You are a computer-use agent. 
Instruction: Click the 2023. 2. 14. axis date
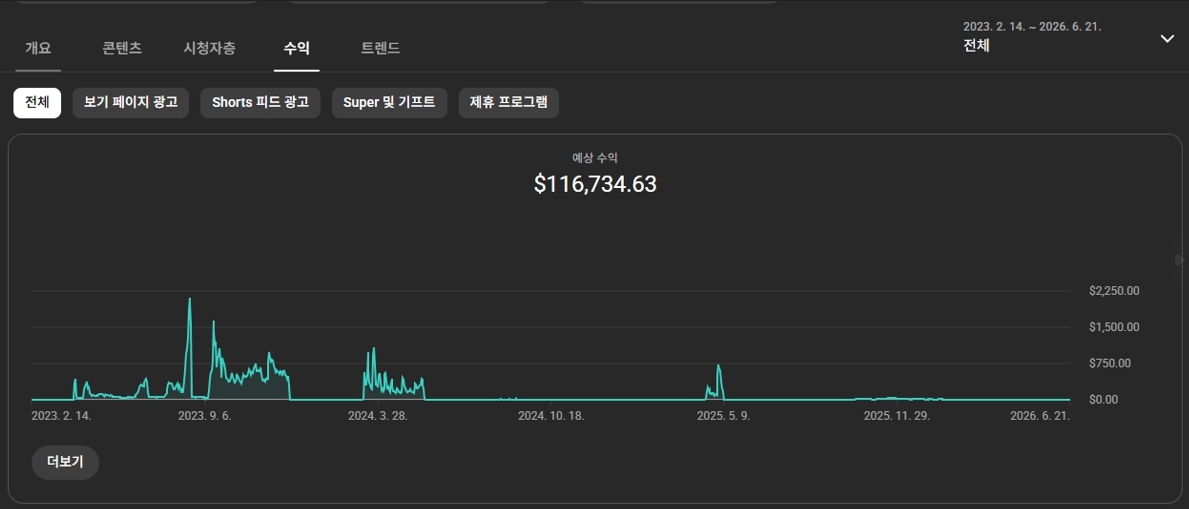tap(61, 416)
